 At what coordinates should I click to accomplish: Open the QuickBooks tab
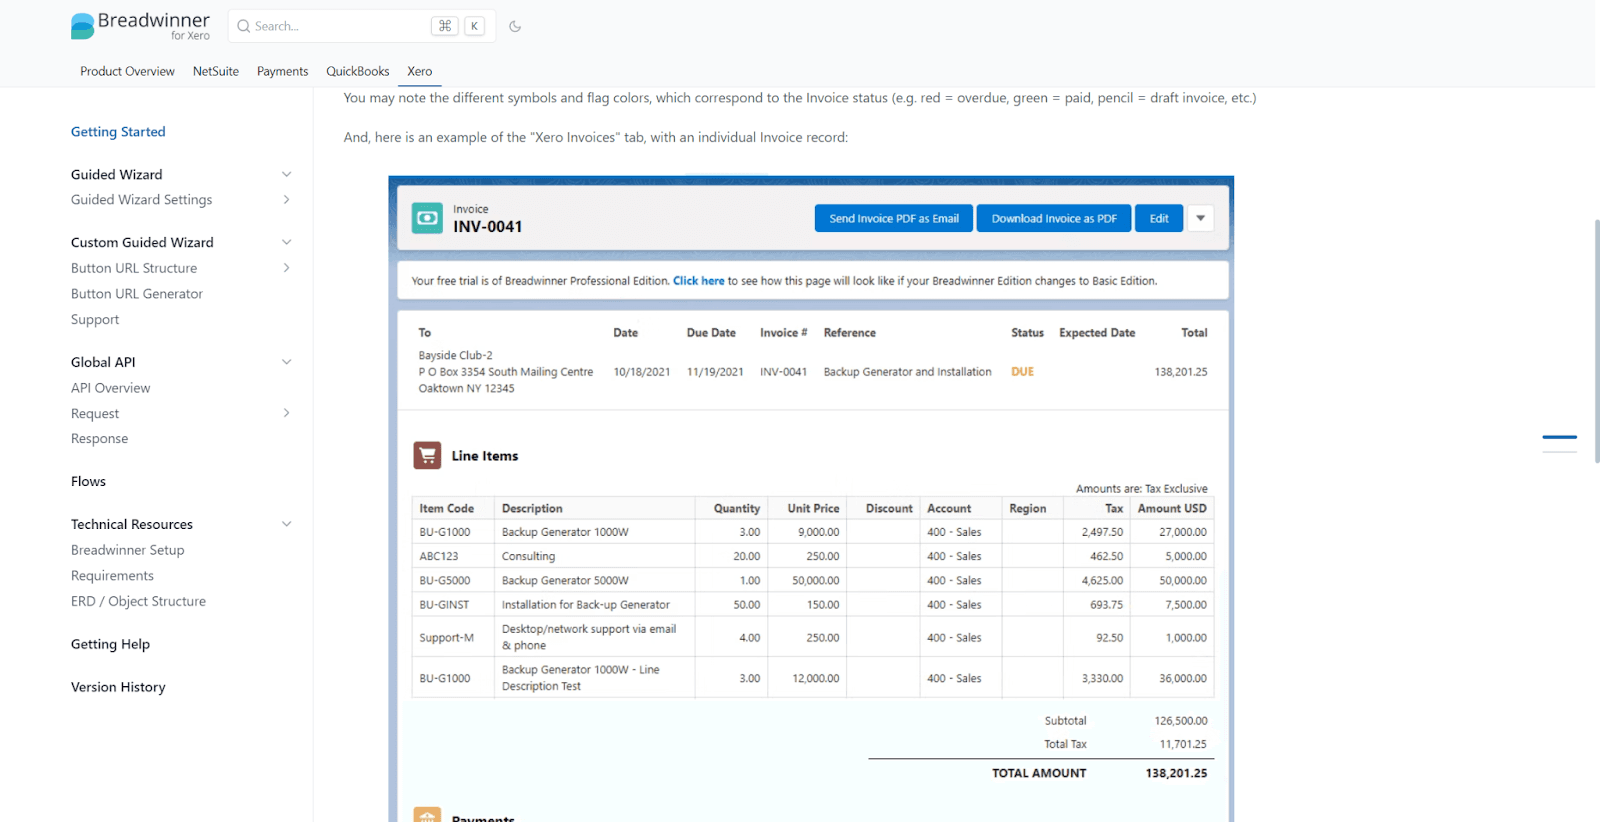[x=357, y=71]
